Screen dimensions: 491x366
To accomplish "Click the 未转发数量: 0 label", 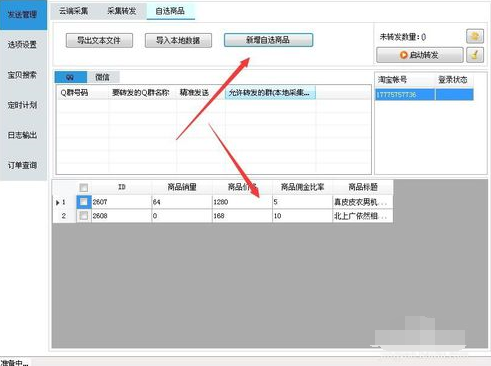I will coord(403,37).
